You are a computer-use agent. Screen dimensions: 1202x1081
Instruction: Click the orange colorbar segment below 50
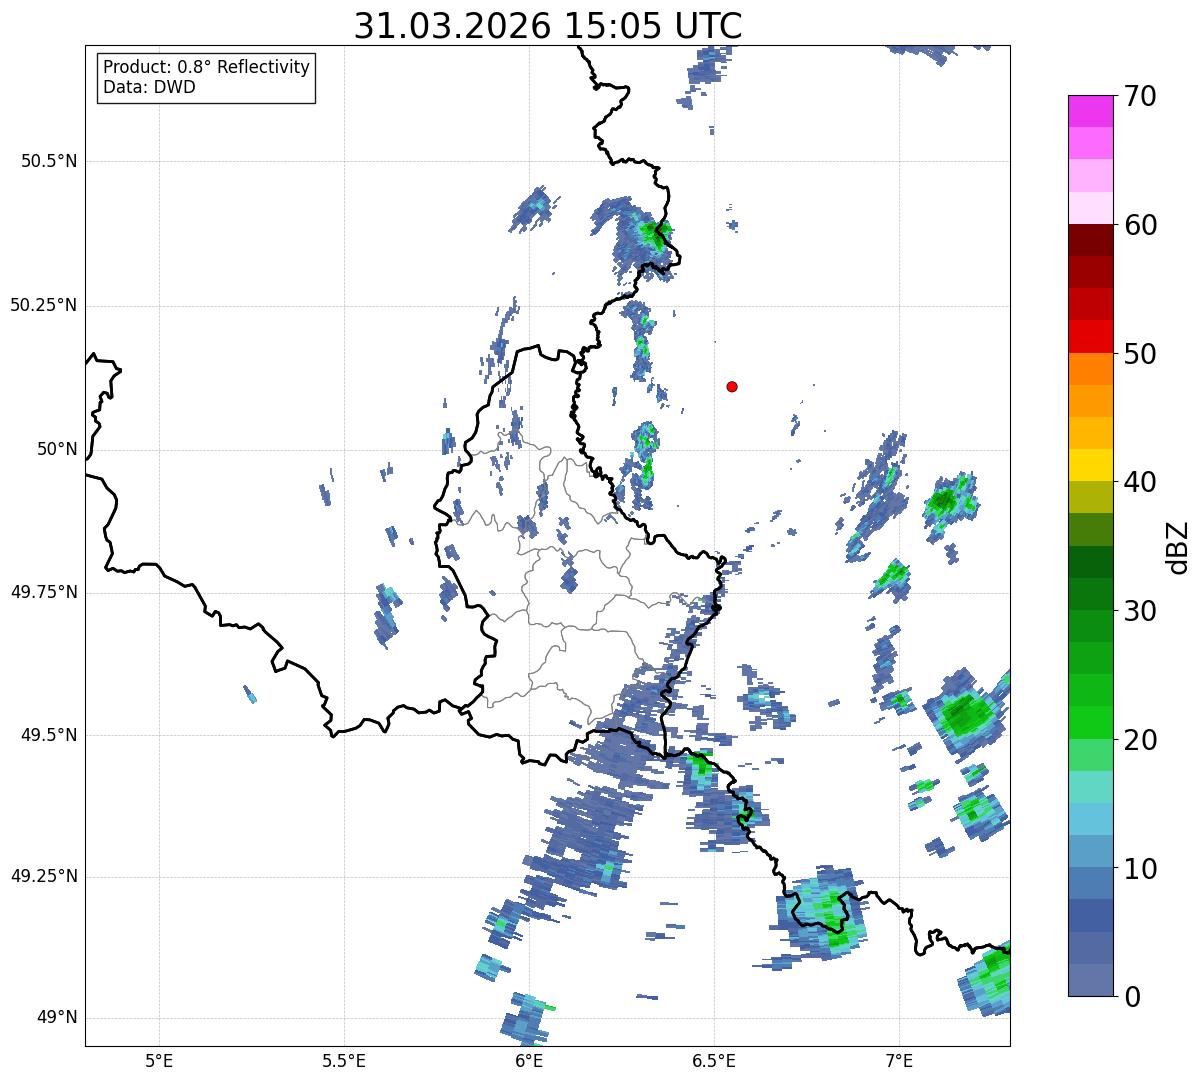tap(1090, 369)
